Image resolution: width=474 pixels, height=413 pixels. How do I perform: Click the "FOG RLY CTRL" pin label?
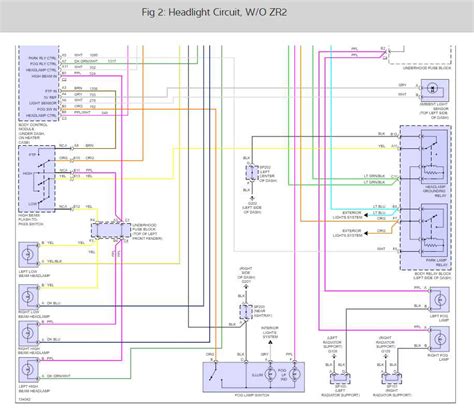point(43,64)
